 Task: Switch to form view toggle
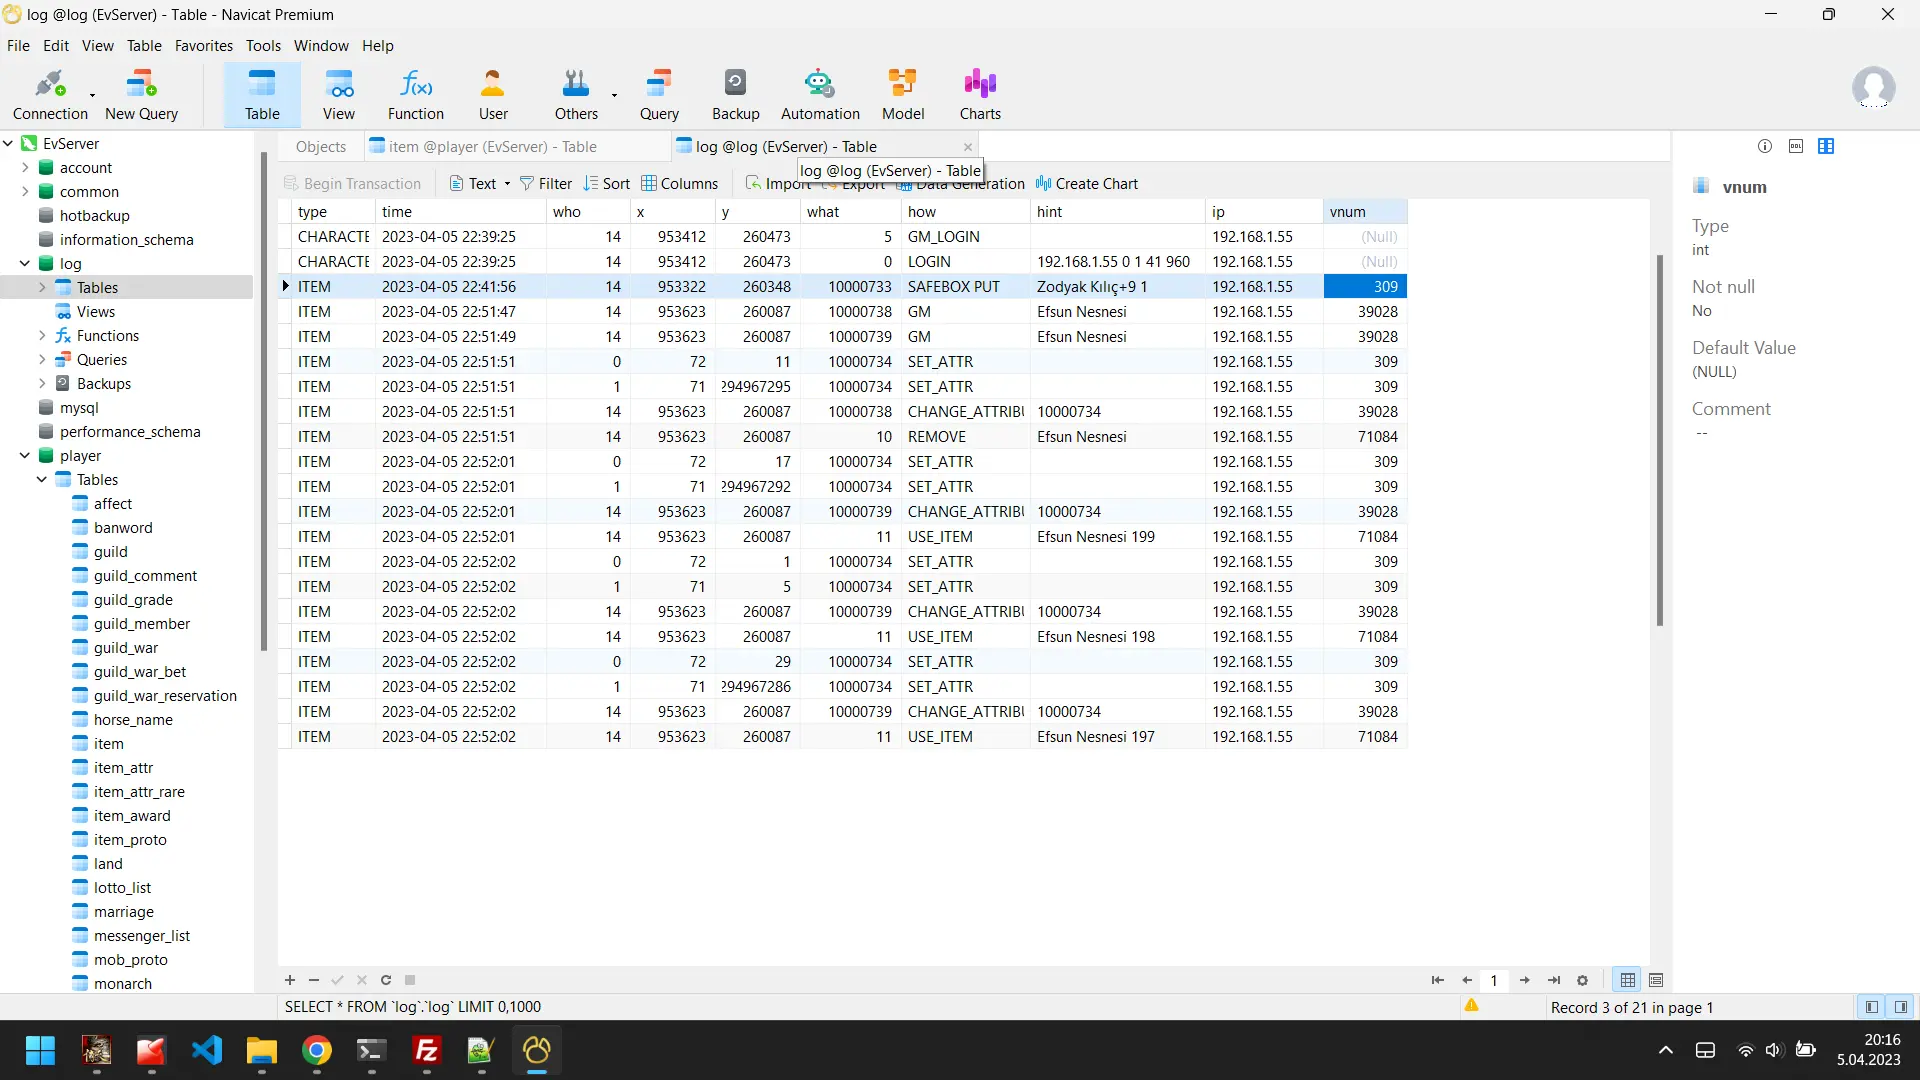click(1656, 980)
